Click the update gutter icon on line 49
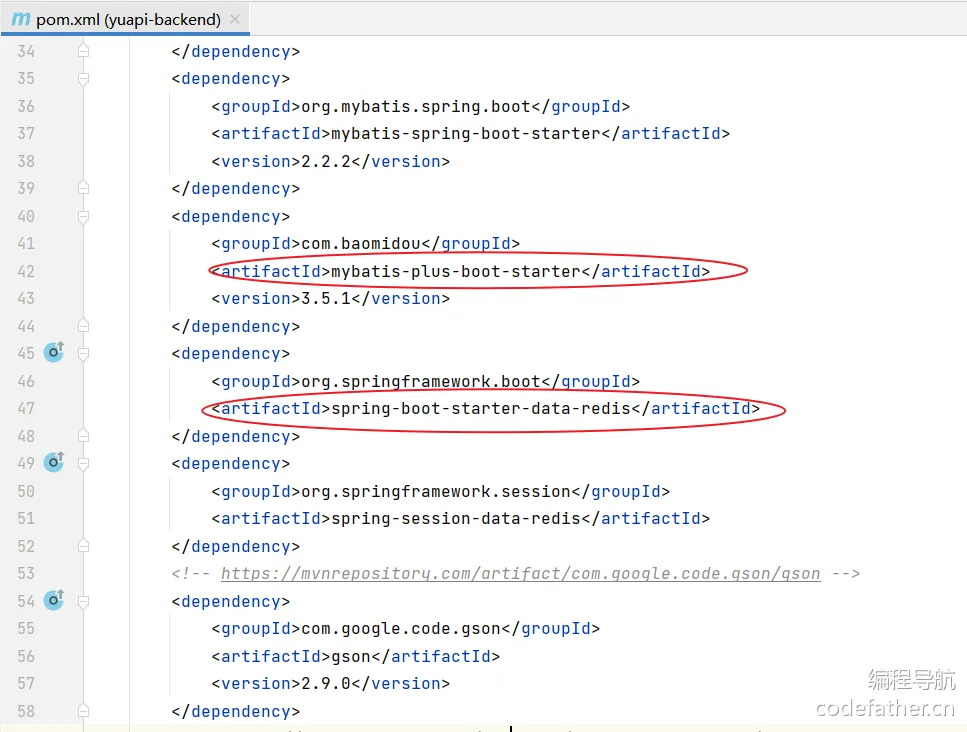Image resolution: width=967 pixels, height=732 pixels. pyautogui.click(x=54, y=462)
